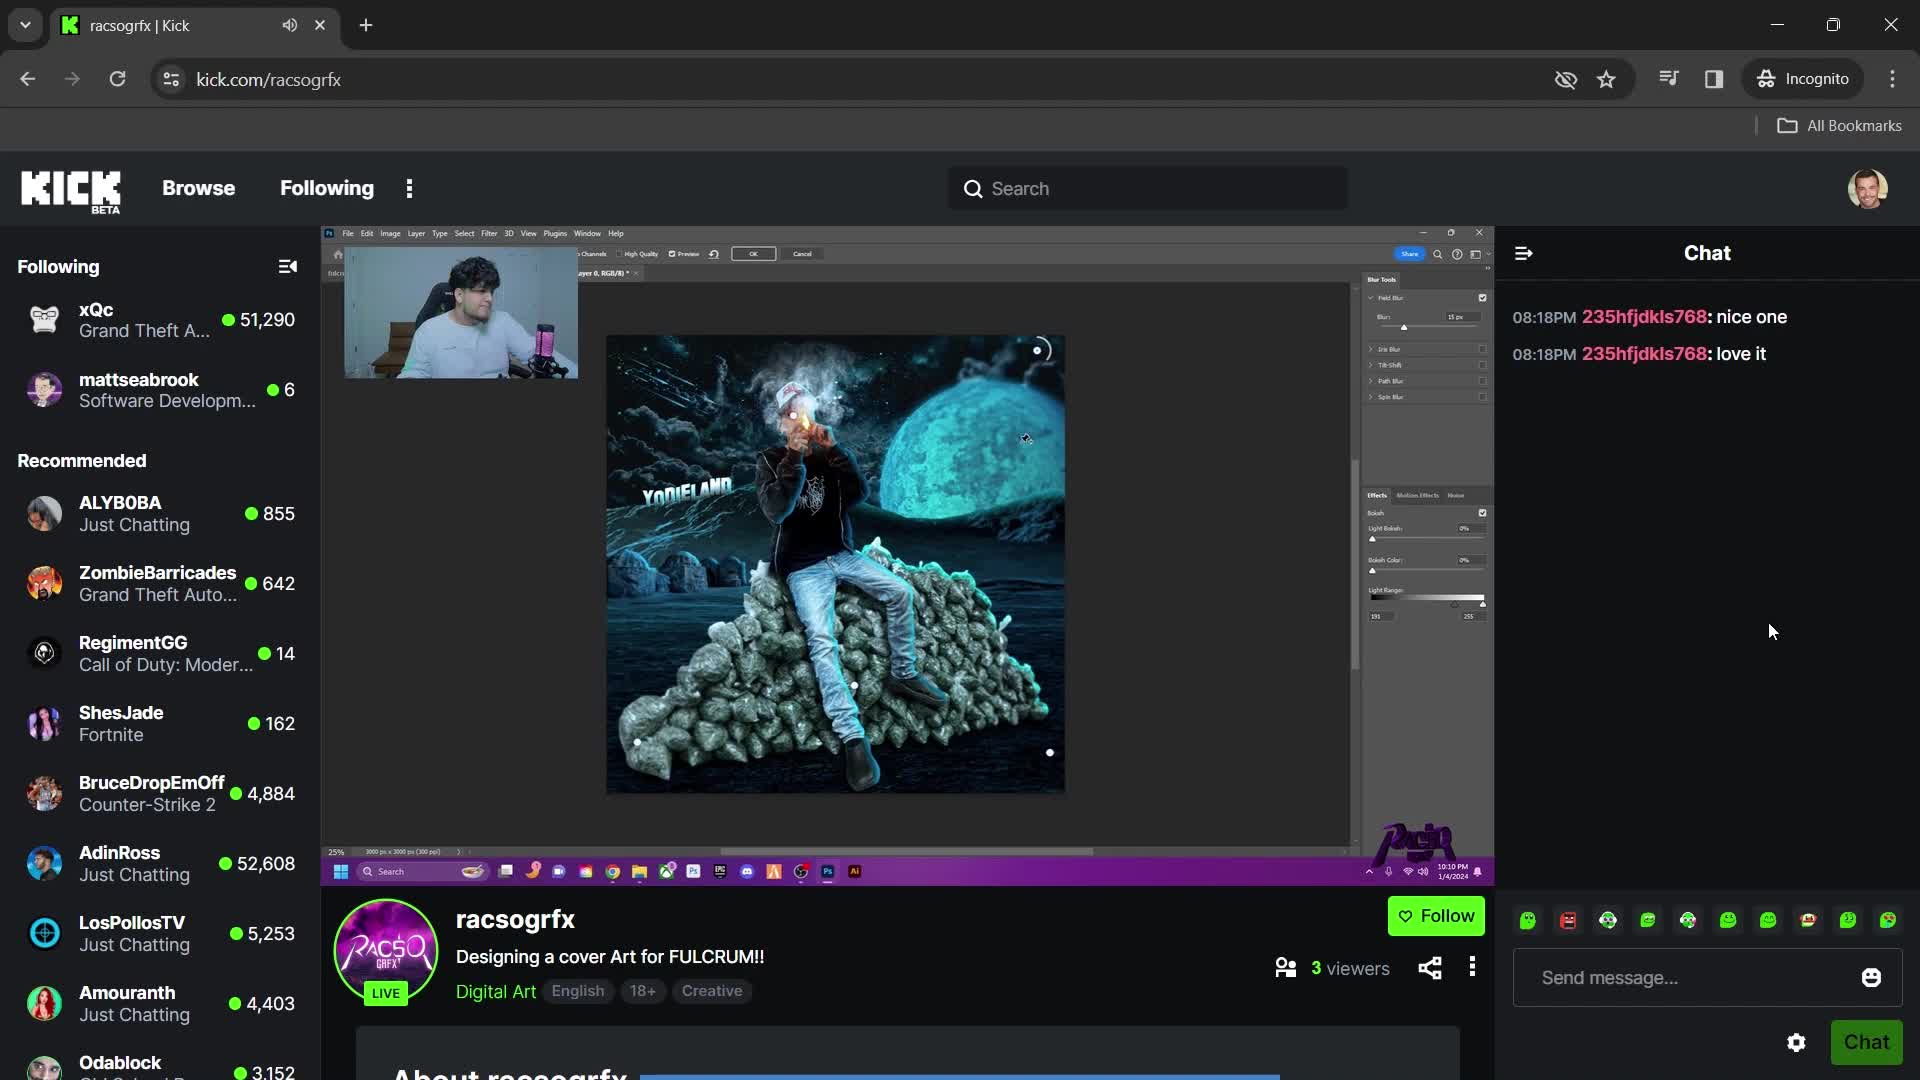
Task: Open the user profile avatar menu
Action: pos(1867,189)
